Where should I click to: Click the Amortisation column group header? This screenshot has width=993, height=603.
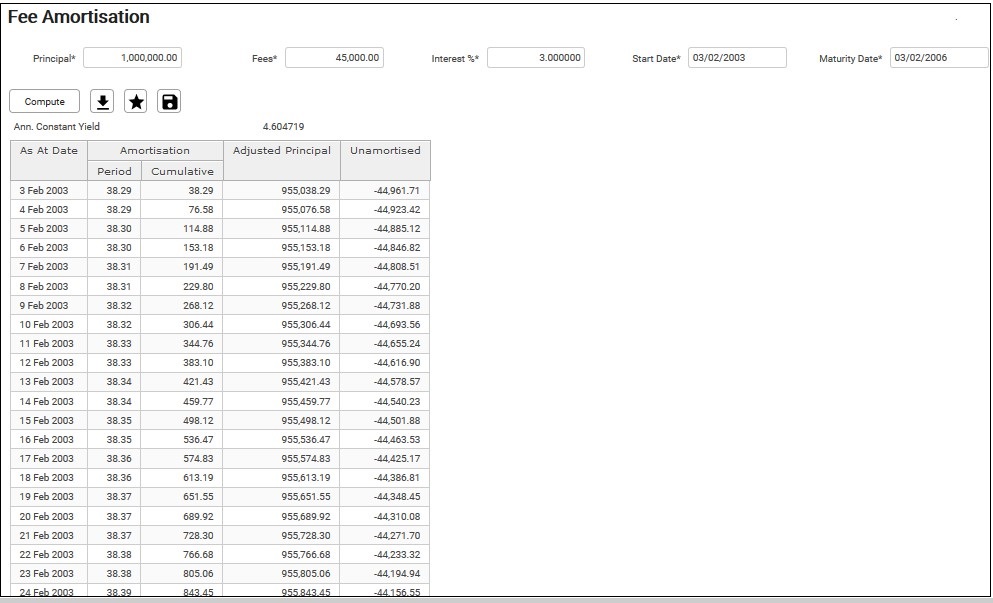click(x=155, y=151)
